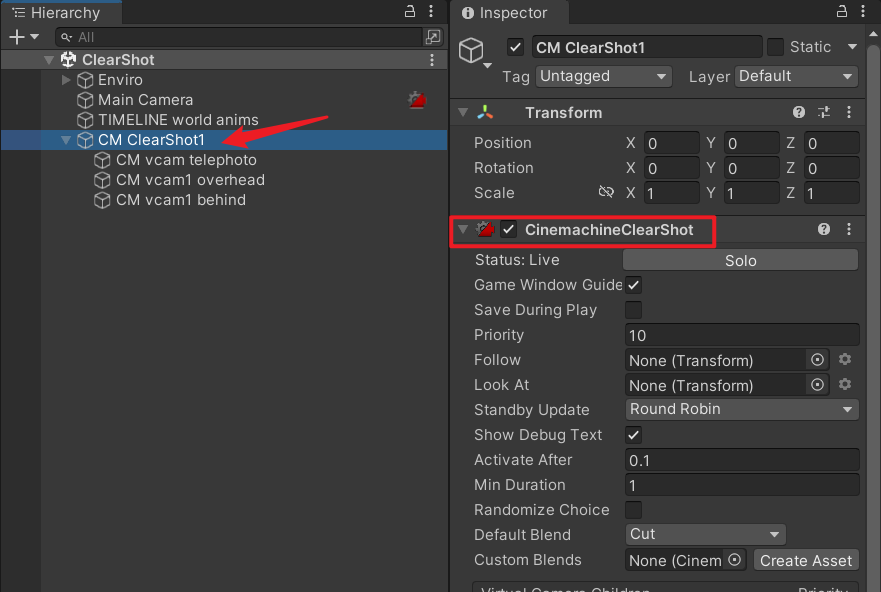881x592 pixels.
Task: Collapse the Transform component foldout
Action: (x=463, y=112)
